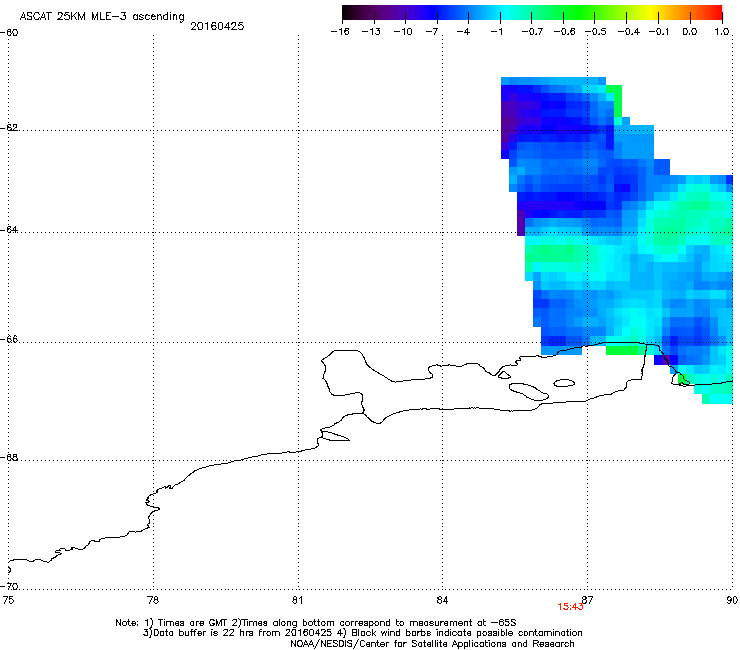Click latitude label -70
Viewport: 740px width, 650px height.
pos(9,587)
